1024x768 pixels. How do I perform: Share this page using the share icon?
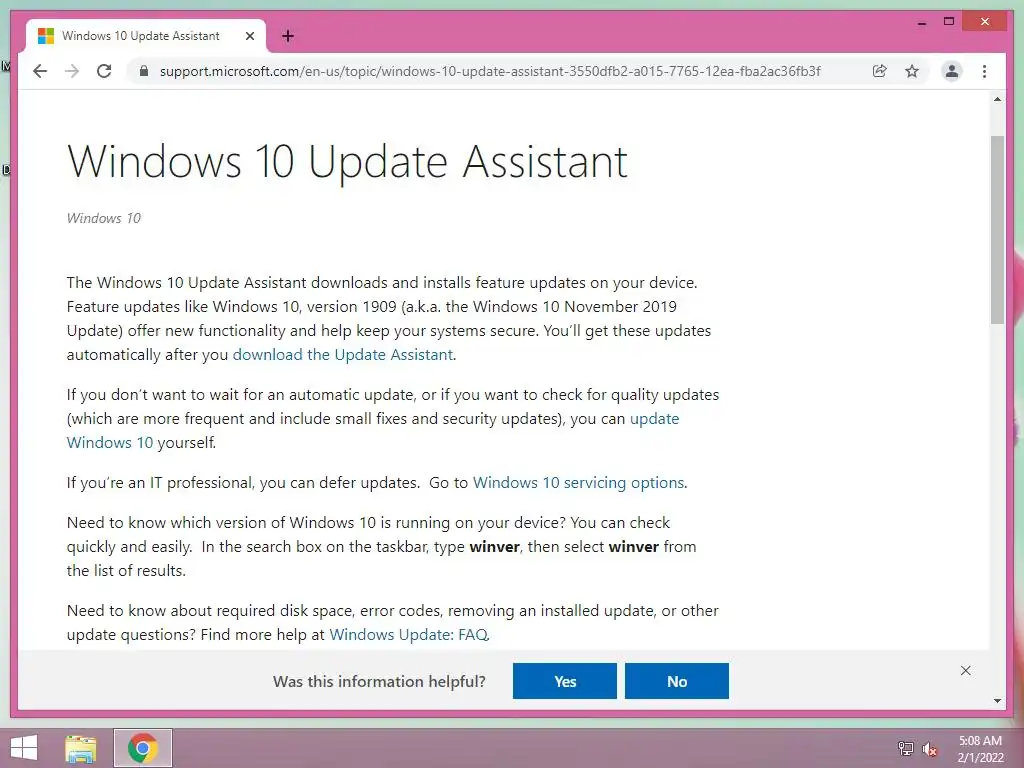[x=880, y=71]
